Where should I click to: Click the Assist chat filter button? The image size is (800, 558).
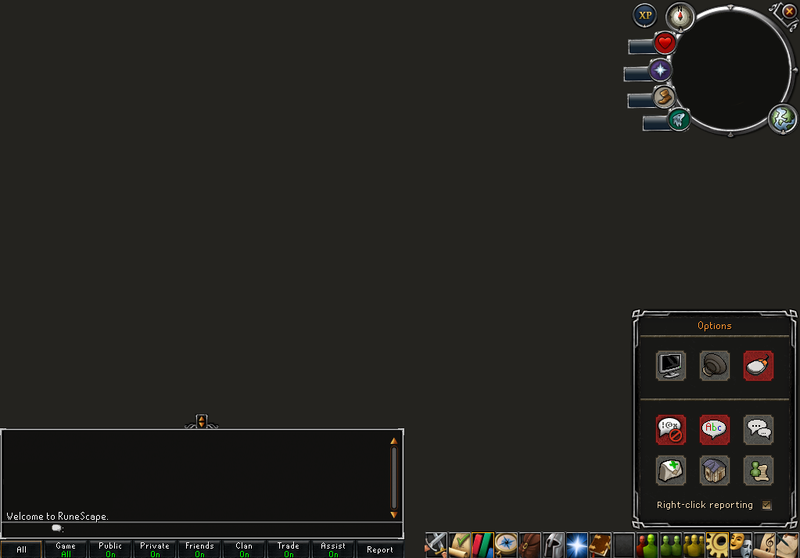(333, 549)
